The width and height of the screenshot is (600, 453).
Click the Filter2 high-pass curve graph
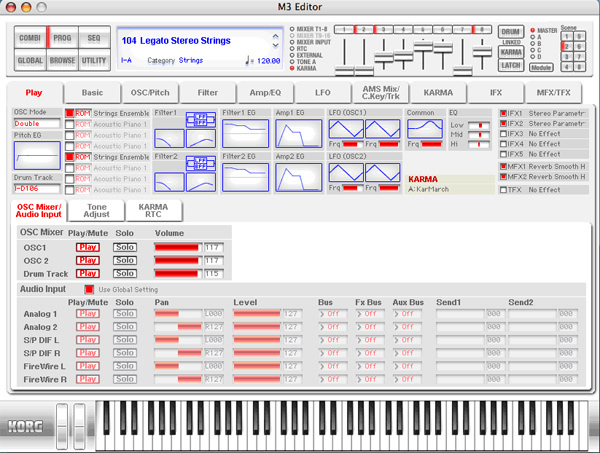click(201, 182)
